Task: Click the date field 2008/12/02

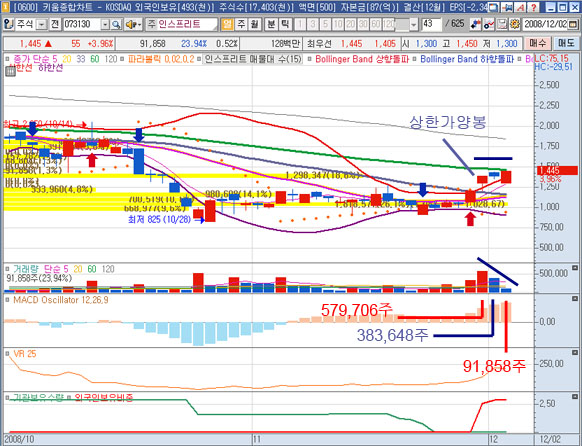Action: [x=545, y=24]
